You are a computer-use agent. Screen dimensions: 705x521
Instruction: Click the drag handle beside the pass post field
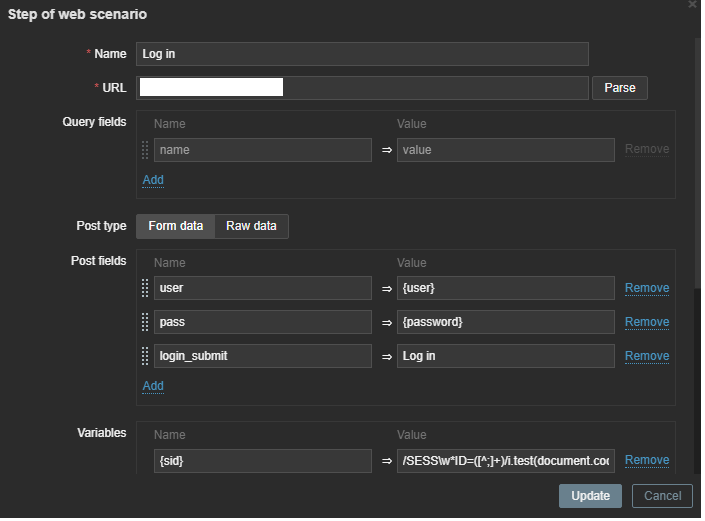[x=145, y=322]
